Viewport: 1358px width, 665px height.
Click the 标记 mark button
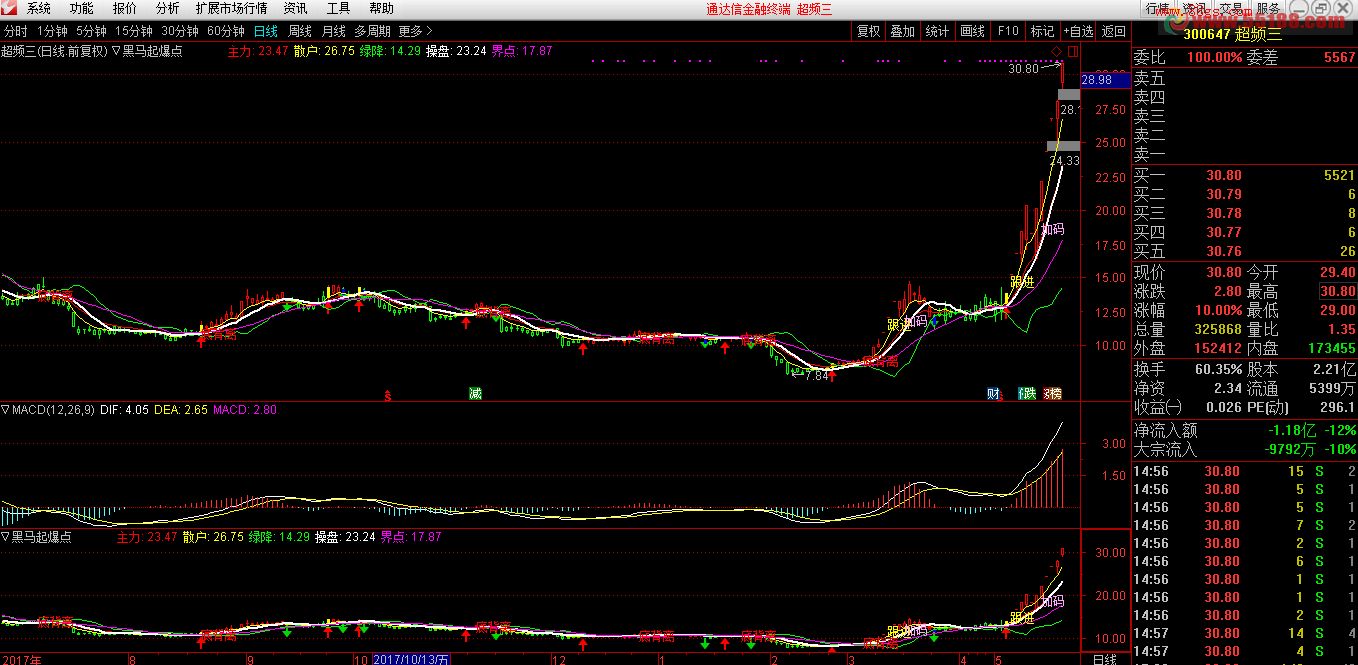(x=1042, y=31)
